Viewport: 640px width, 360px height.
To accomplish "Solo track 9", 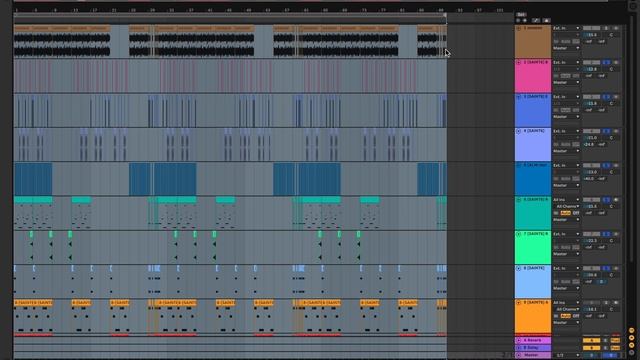I will point(607,302).
